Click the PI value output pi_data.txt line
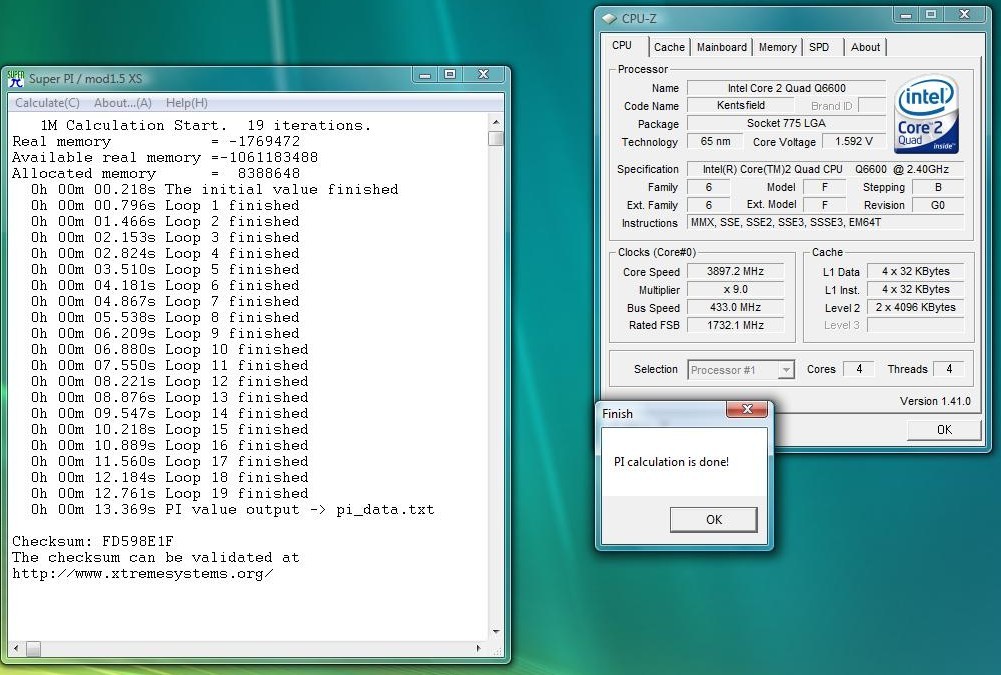Viewport: 1001px width, 675px height. point(232,510)
